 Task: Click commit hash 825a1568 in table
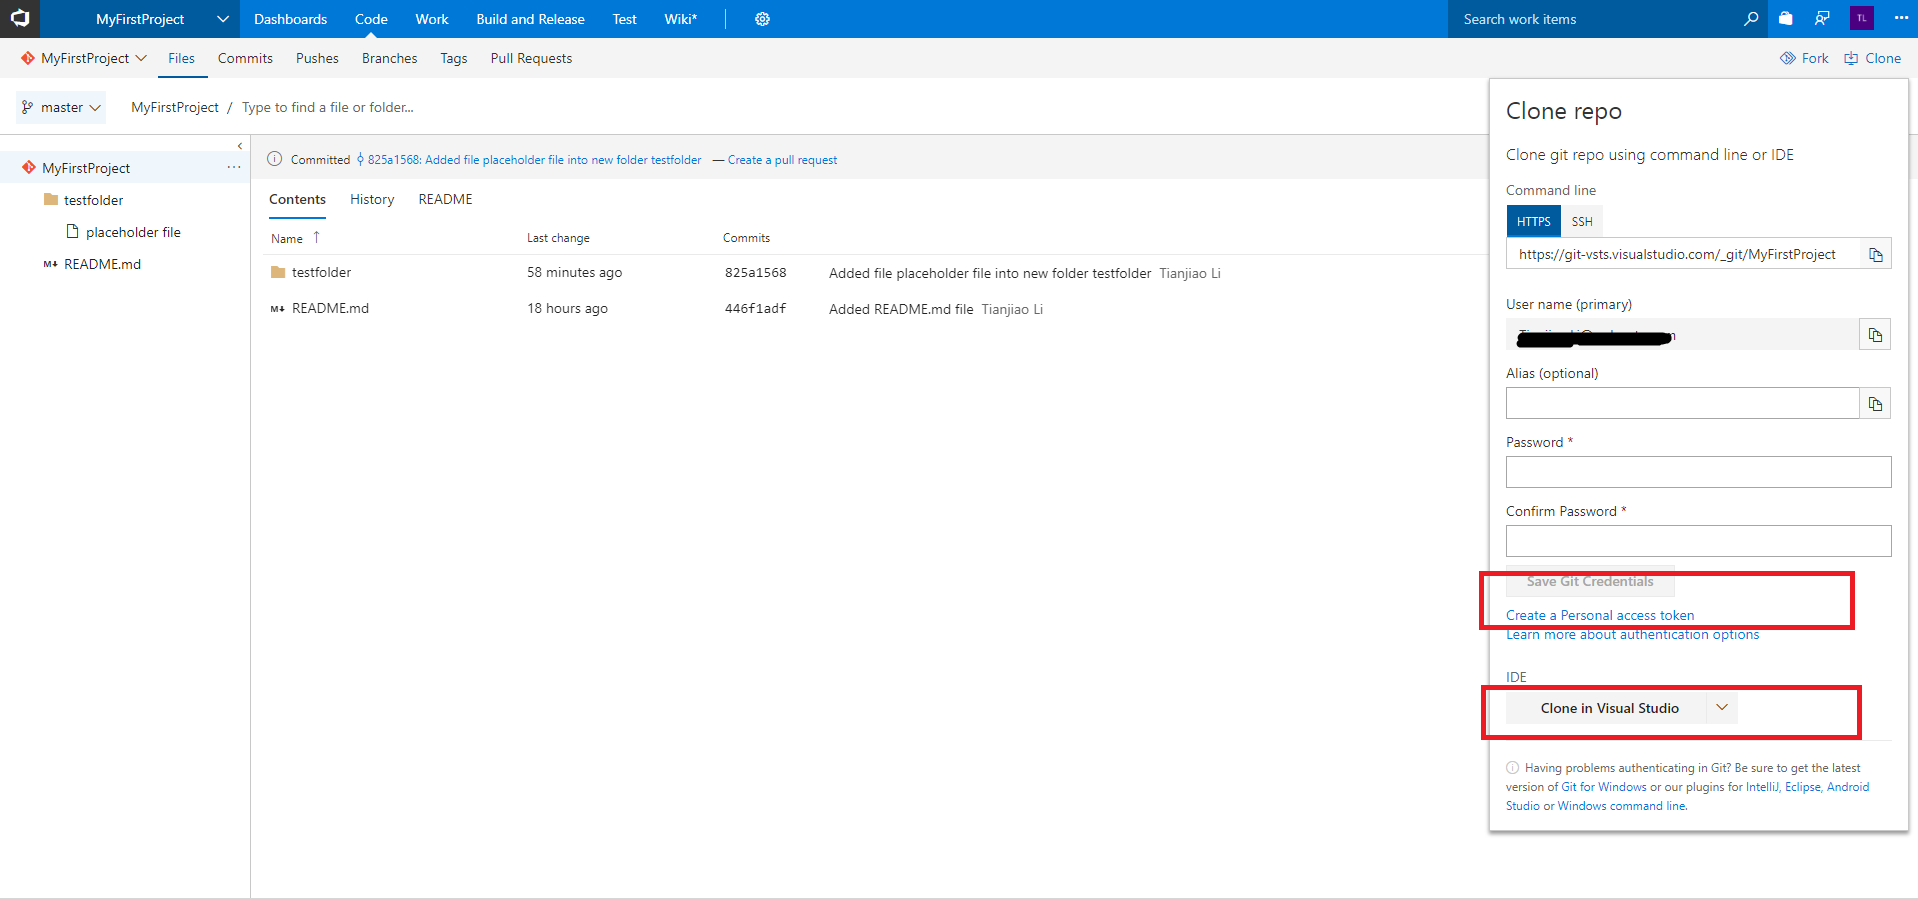point(755,272)
